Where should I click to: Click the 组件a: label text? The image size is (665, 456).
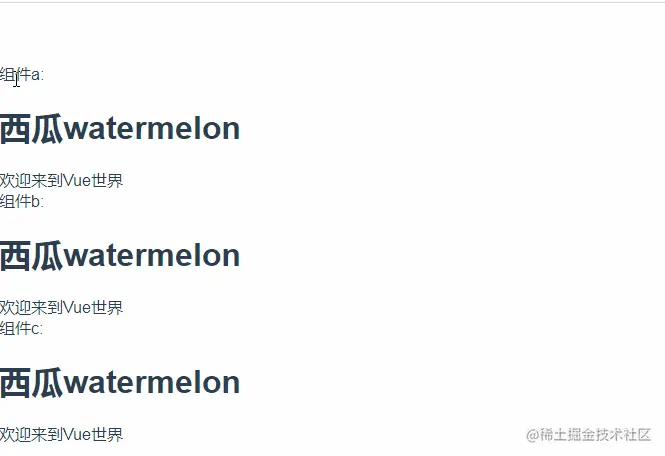click(x=22, y=75)
